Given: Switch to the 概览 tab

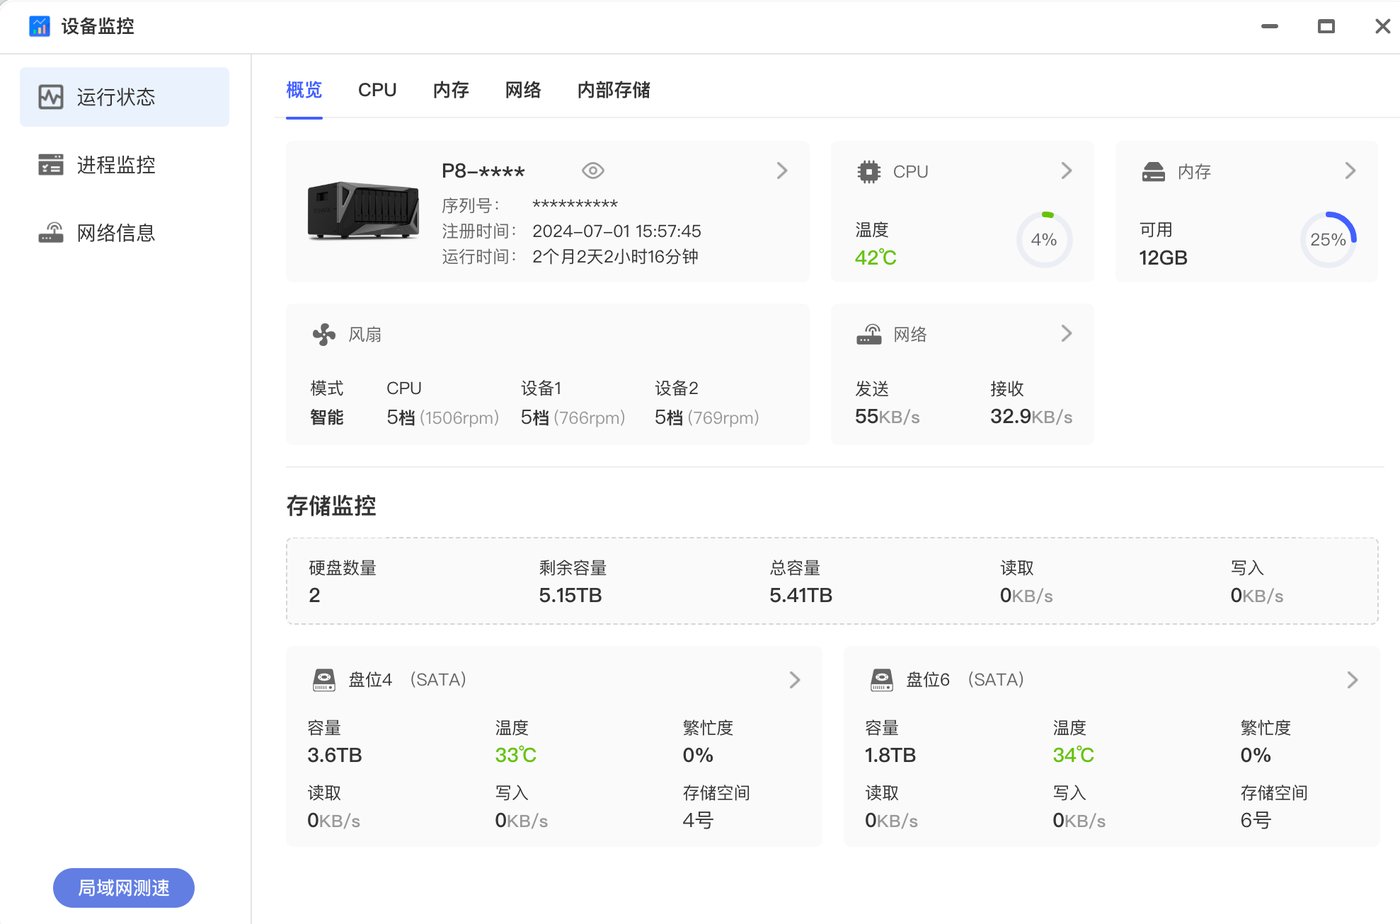Looking at the screenshot, I should [304, 90].
